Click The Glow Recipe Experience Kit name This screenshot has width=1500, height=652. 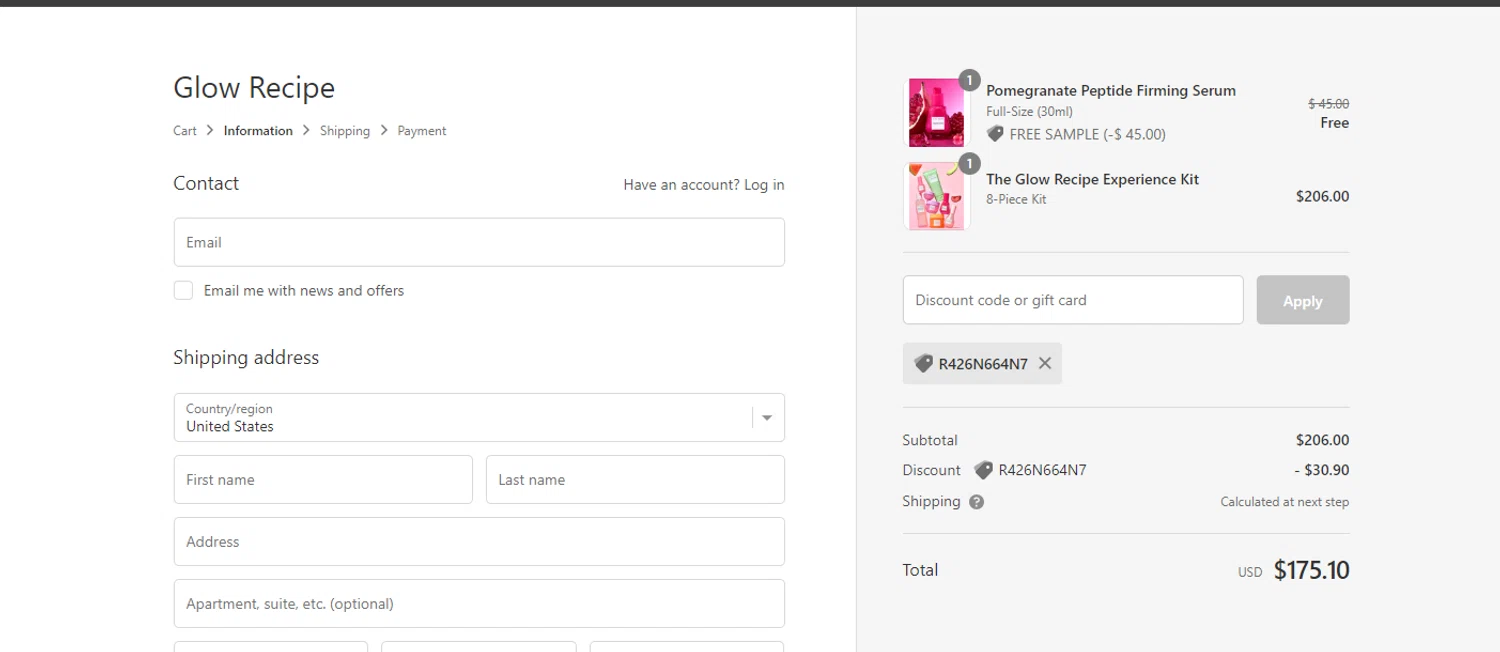tap(1092, 180)
